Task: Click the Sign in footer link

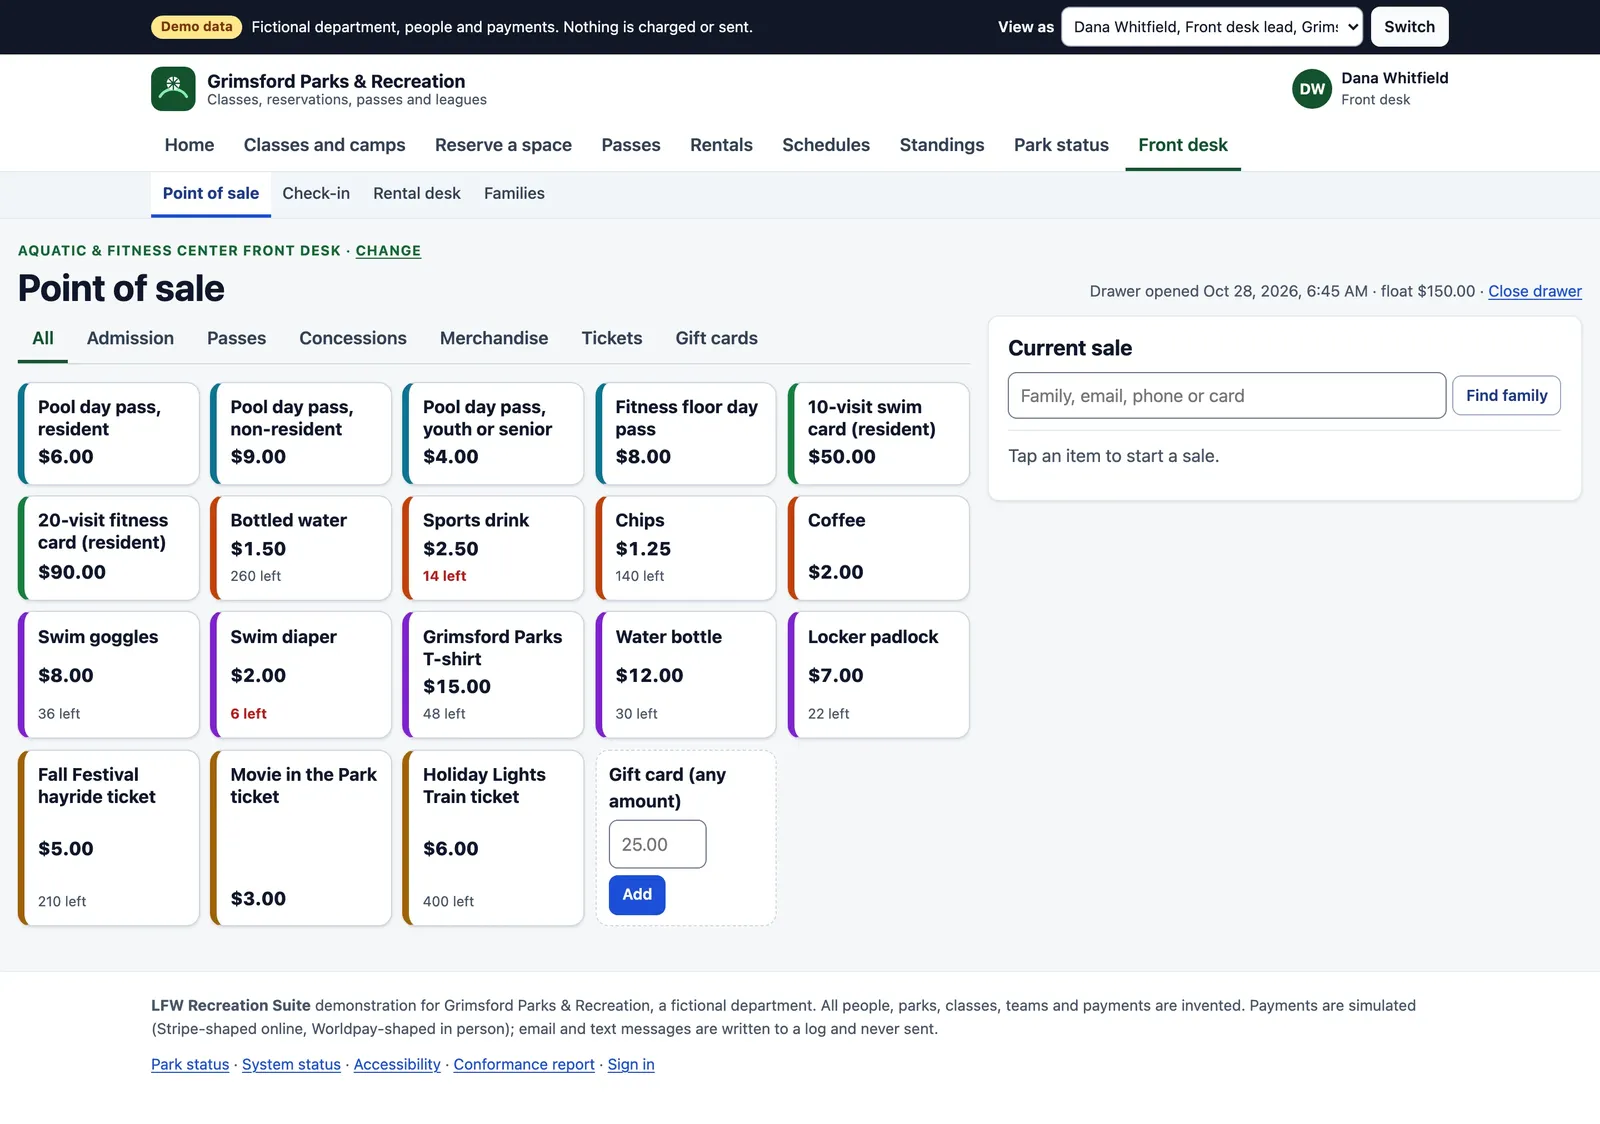Action: (631, 1064)
